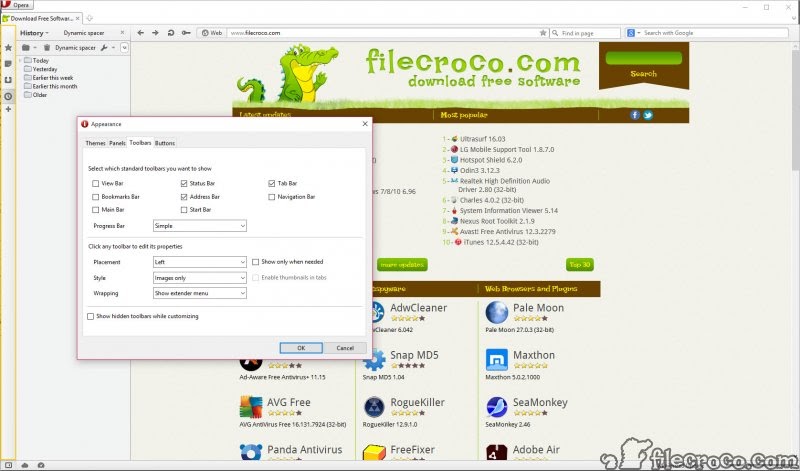800x471 pixels.
Task: Select the History clock icon in sidebar
Action: [x=8, y=96]
